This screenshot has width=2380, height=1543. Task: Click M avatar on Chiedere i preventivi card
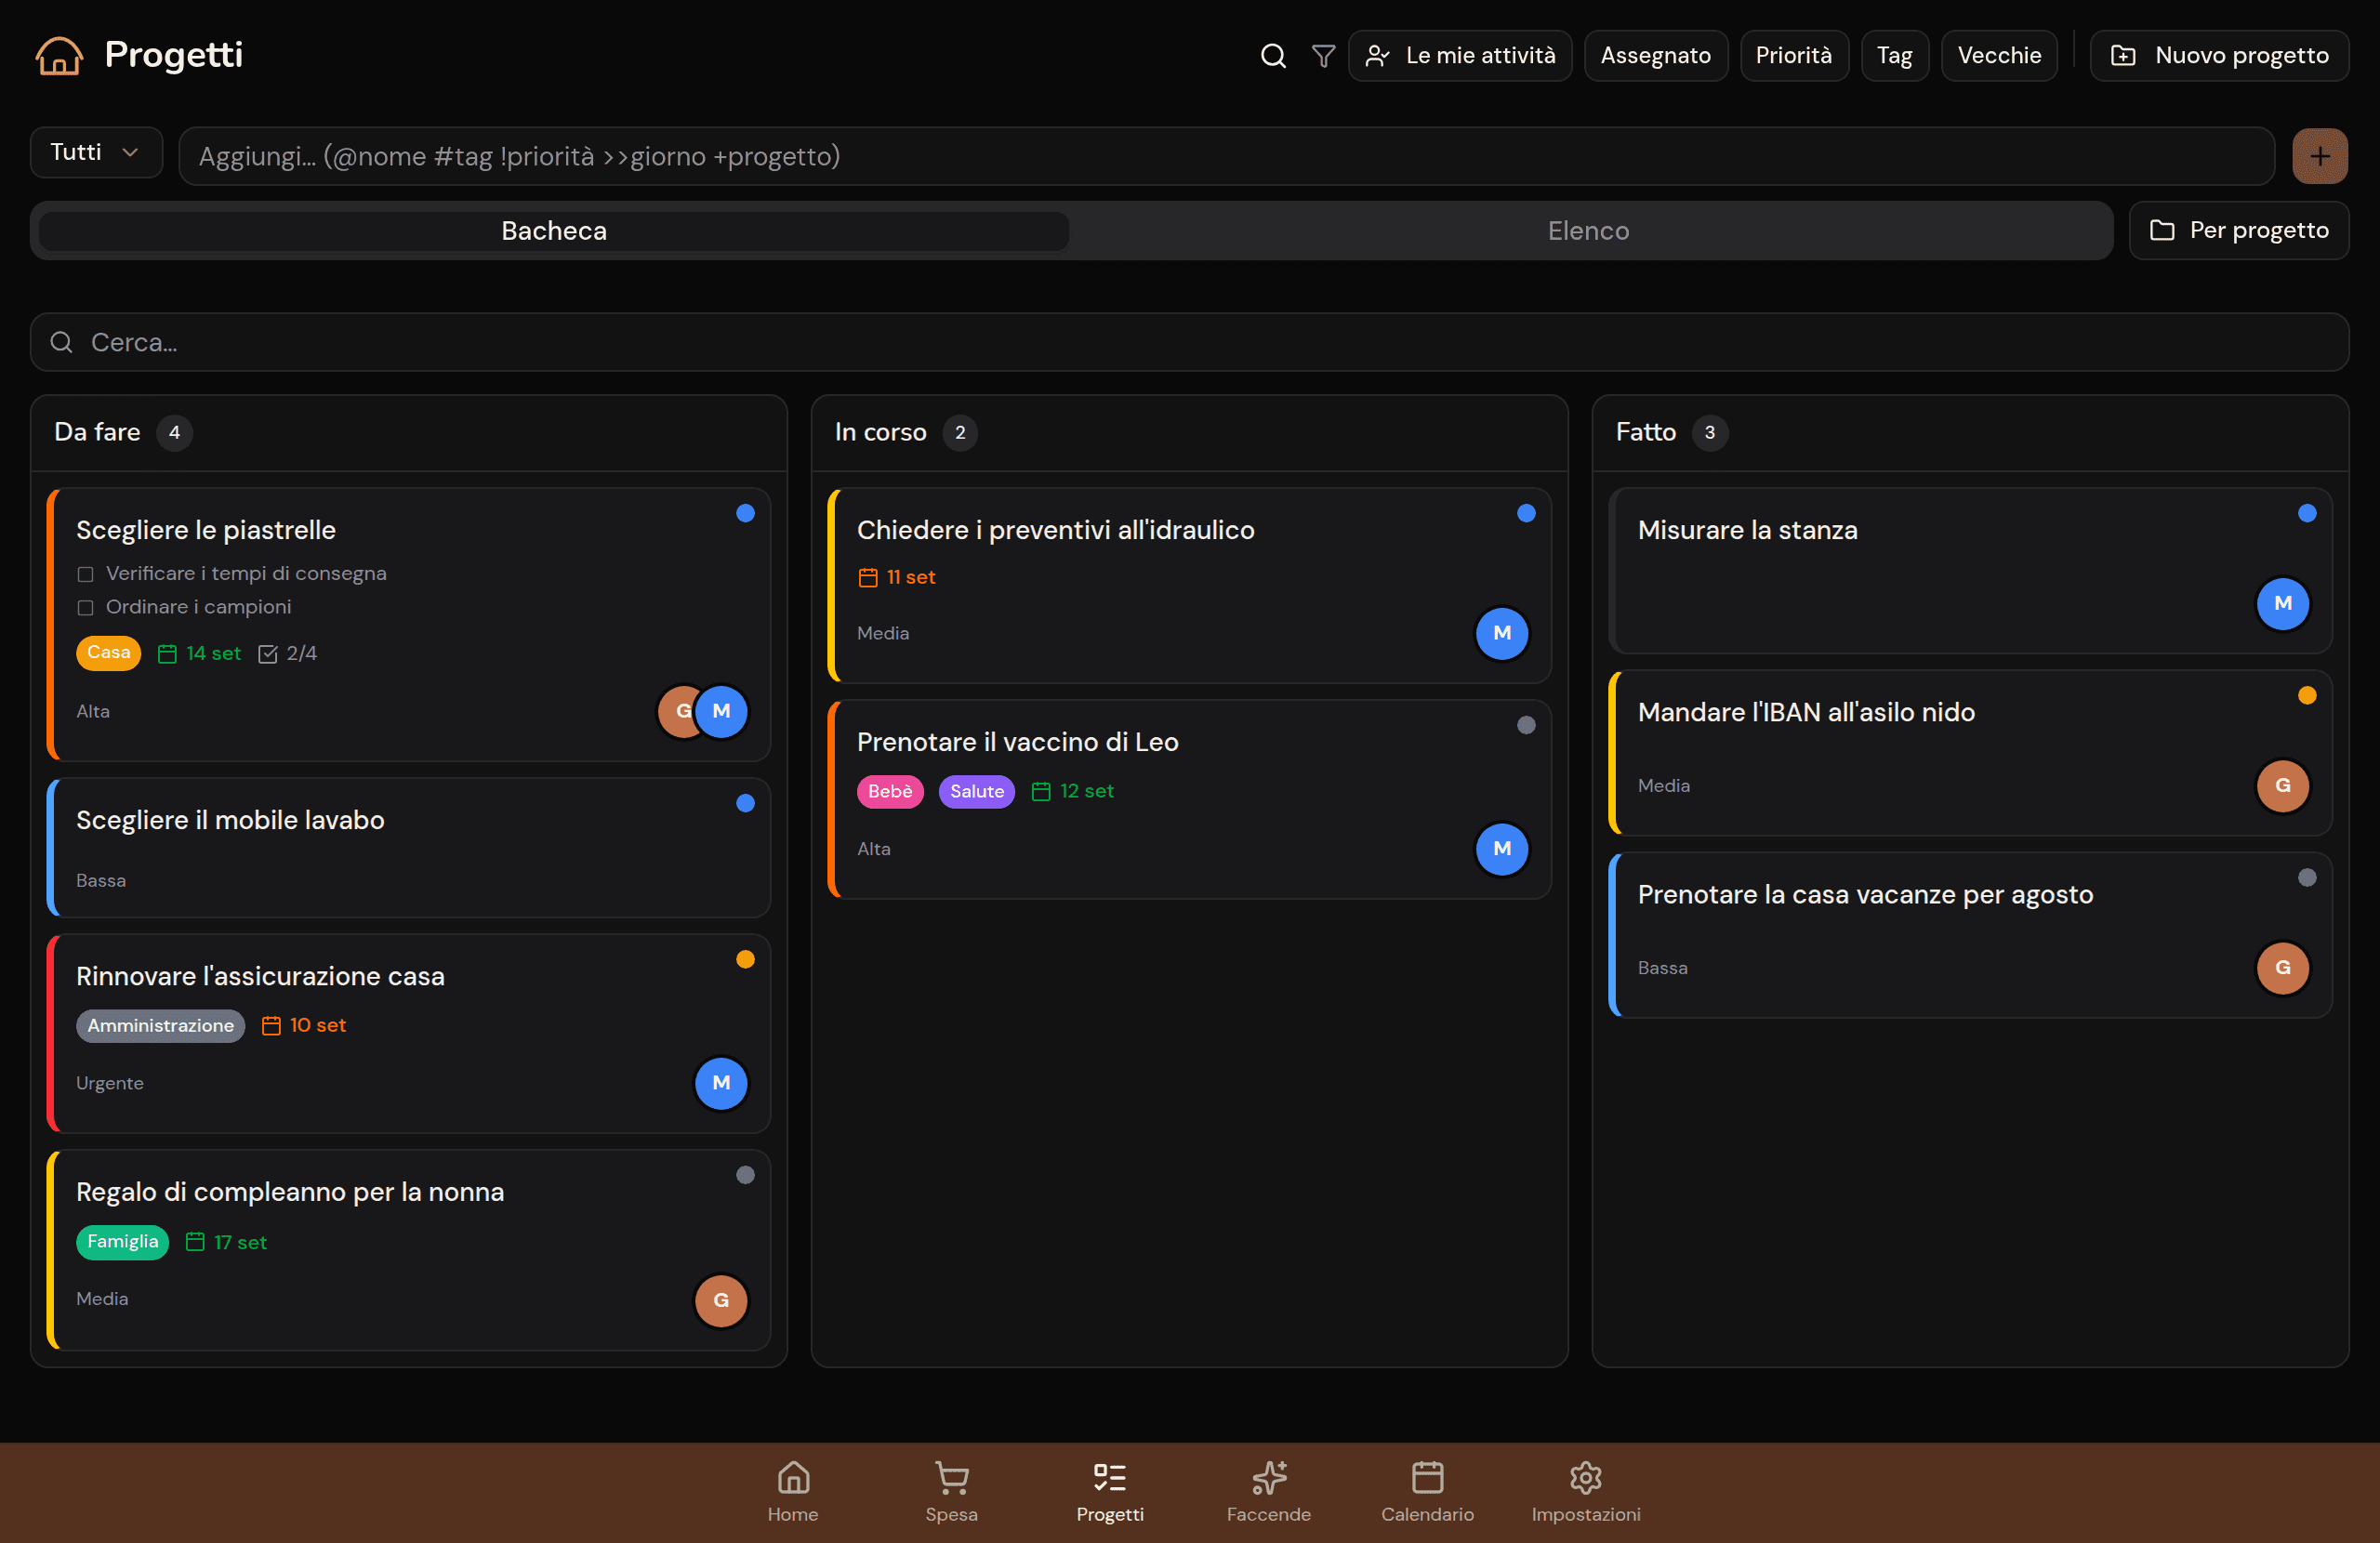tap(1502, 633)
